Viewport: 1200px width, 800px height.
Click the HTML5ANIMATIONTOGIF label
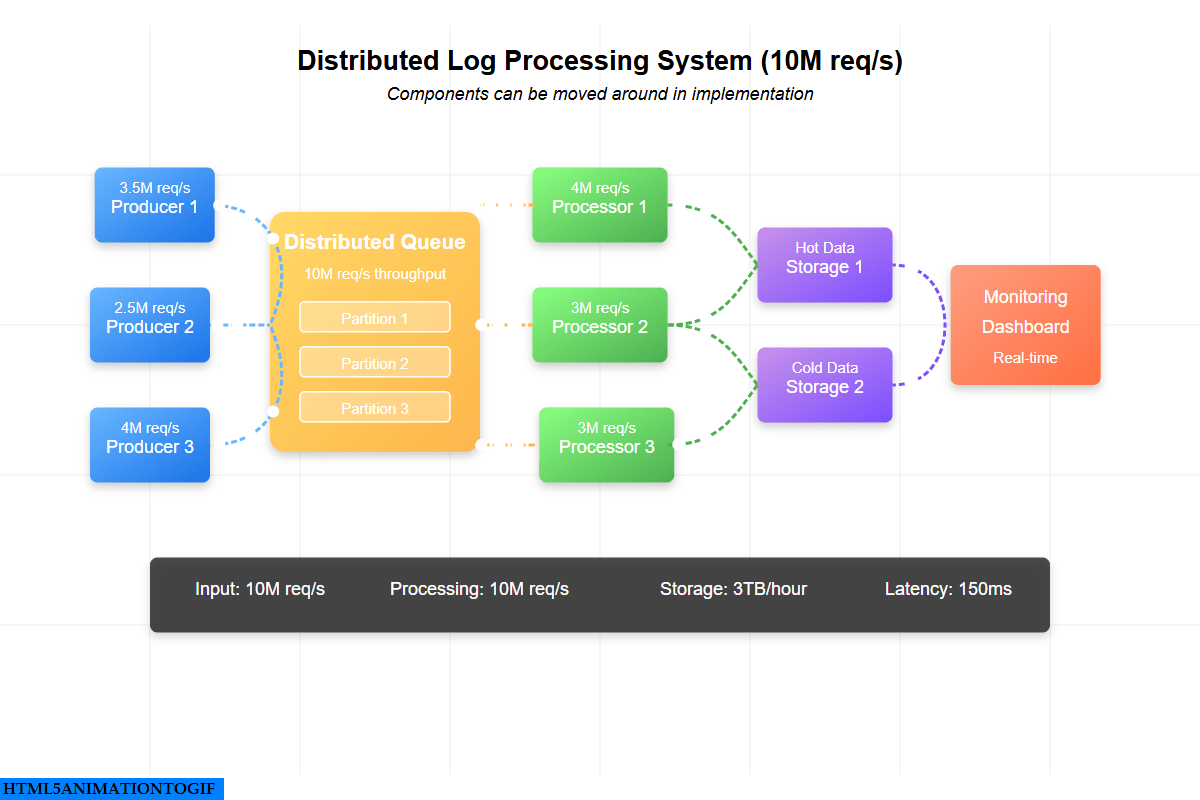click(x=111, y=789)
